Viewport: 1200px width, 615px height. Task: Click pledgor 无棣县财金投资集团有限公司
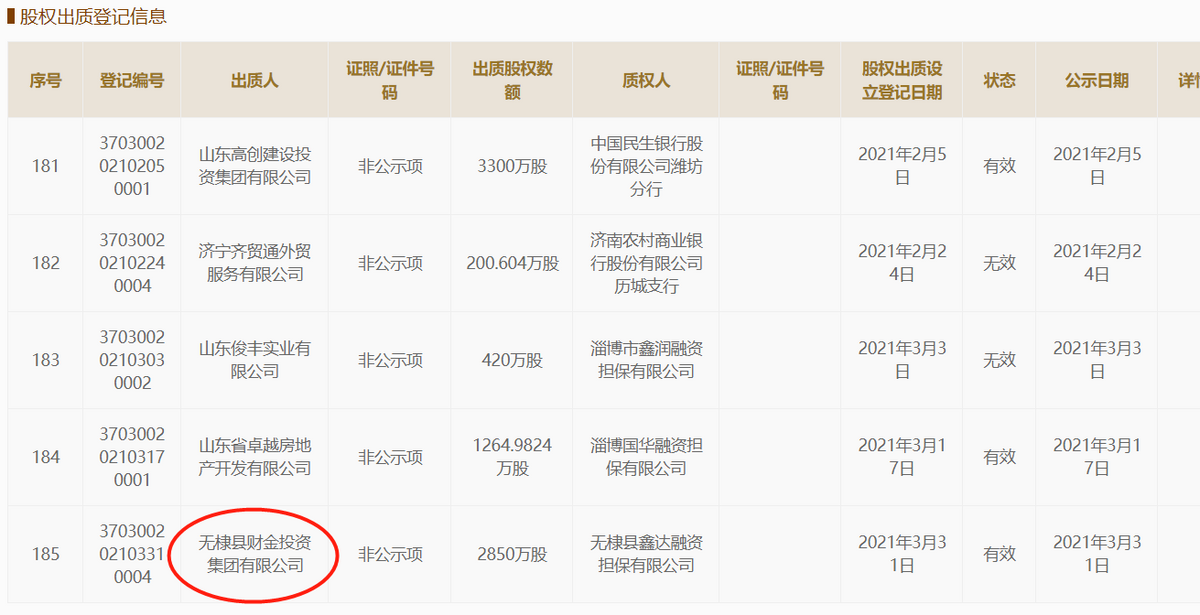[x=255, y=554]
